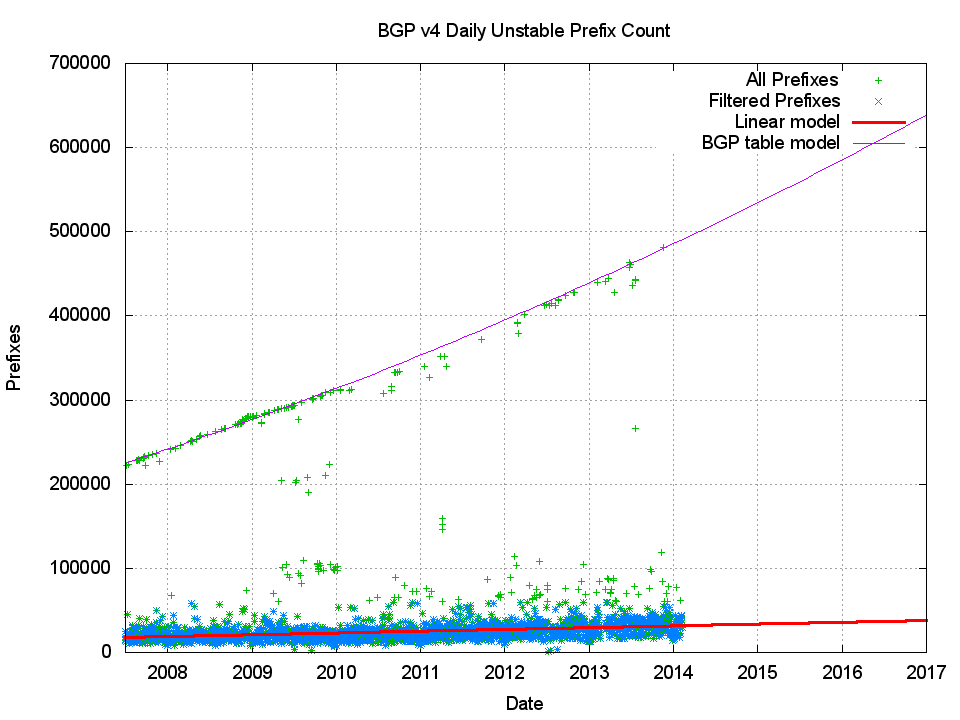The width and height of the screenshot is (960, 720).
Task: Select the 2011 x-axis tick label
Action: point(420,671)
